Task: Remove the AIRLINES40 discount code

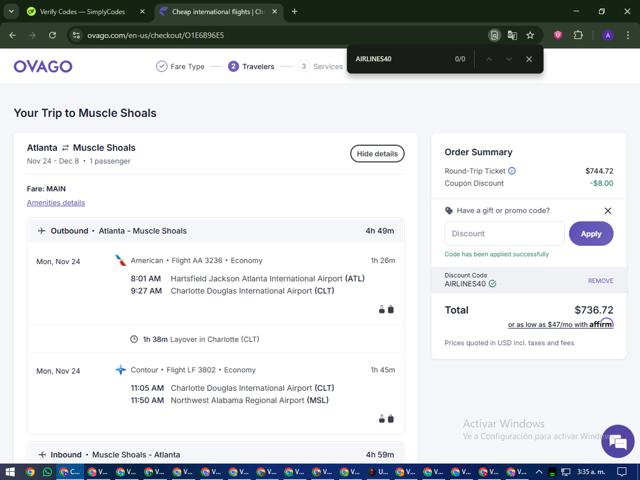Action: tap(600, 281)
